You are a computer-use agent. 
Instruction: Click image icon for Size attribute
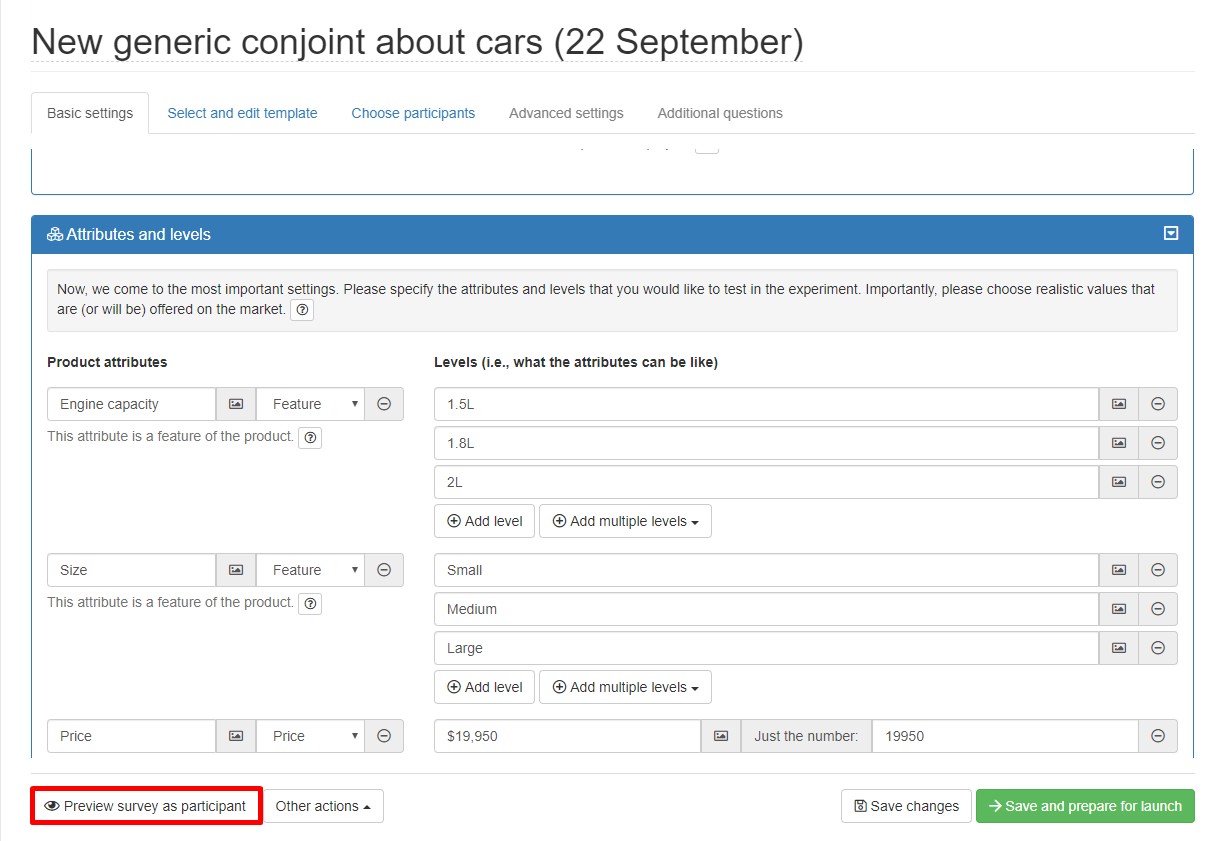(236, 570)
